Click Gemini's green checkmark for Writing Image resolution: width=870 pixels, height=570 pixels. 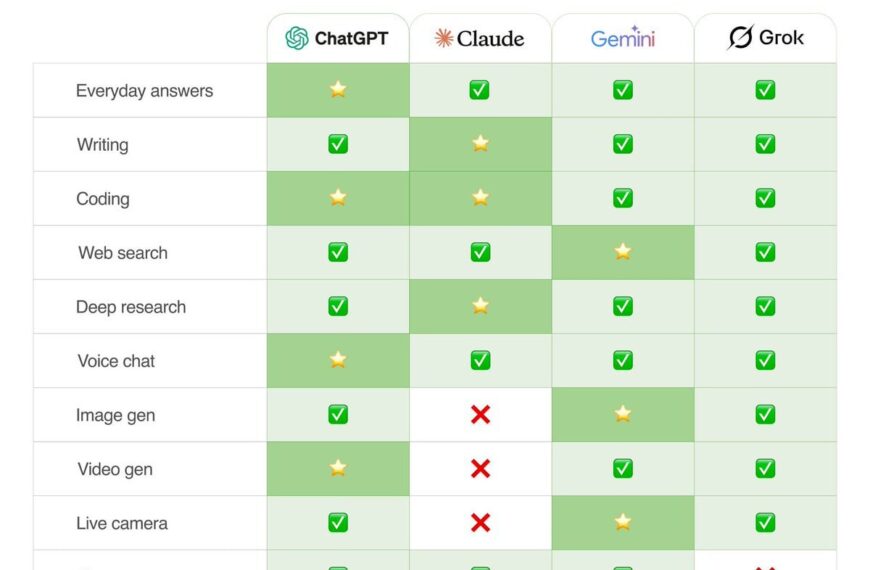click(623, 144)
